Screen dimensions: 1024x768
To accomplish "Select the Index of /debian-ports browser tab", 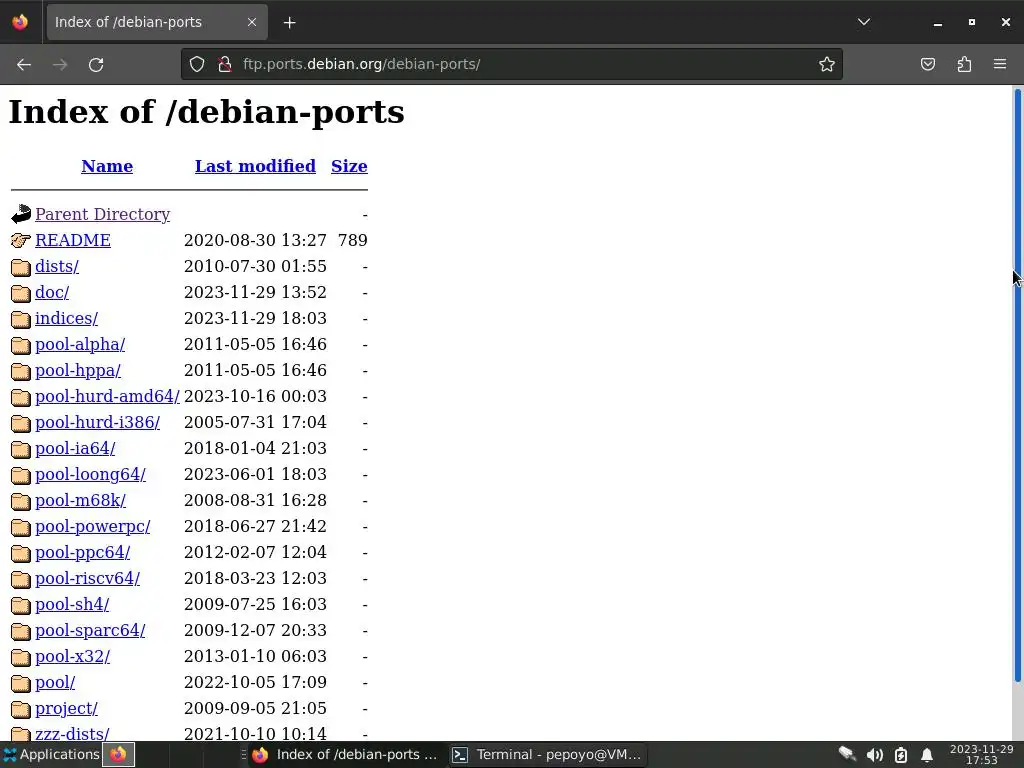I will pos(157,22).
